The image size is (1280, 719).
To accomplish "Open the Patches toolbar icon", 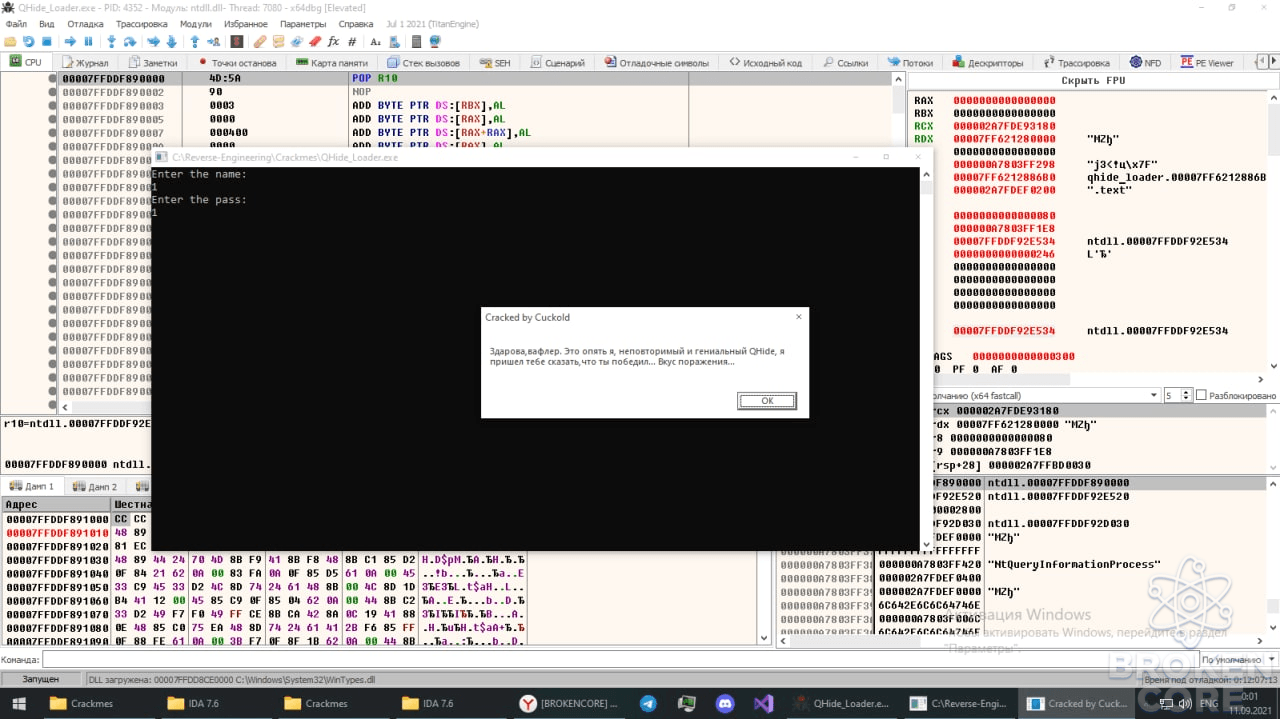I will 260,42.
